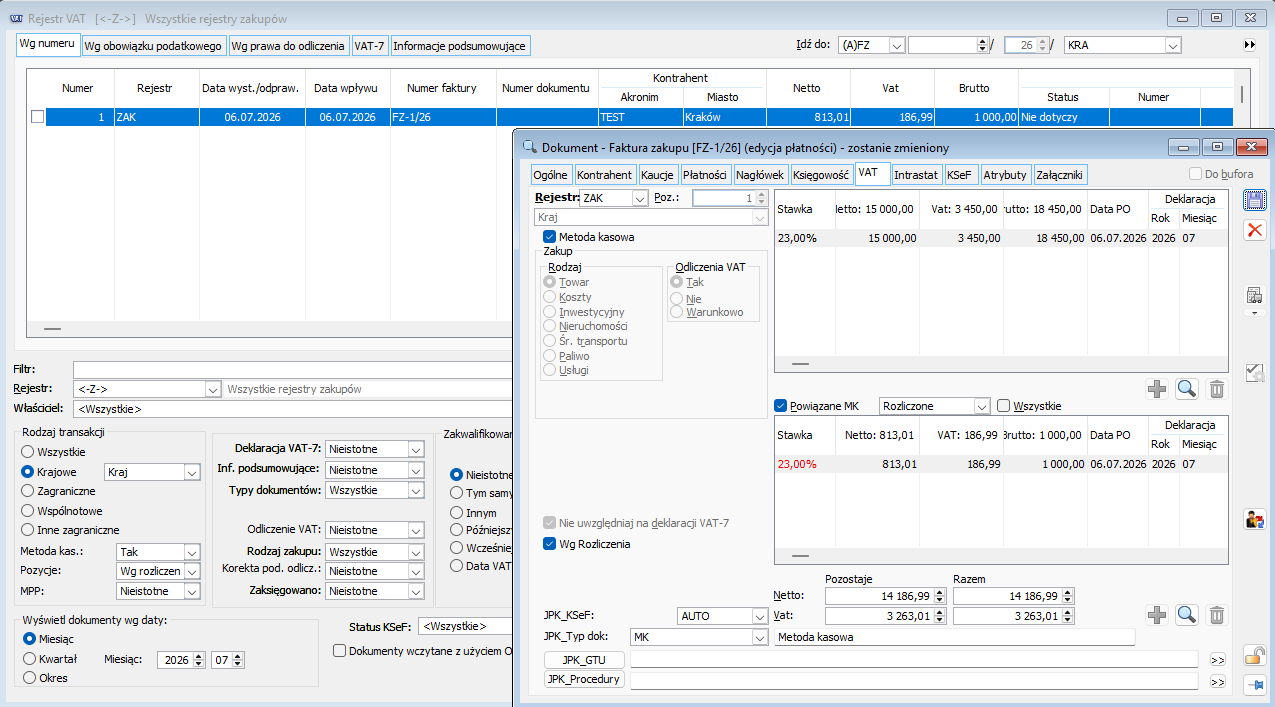
Task: Switch to the Intrastat tab
Action: click(916, 175)
